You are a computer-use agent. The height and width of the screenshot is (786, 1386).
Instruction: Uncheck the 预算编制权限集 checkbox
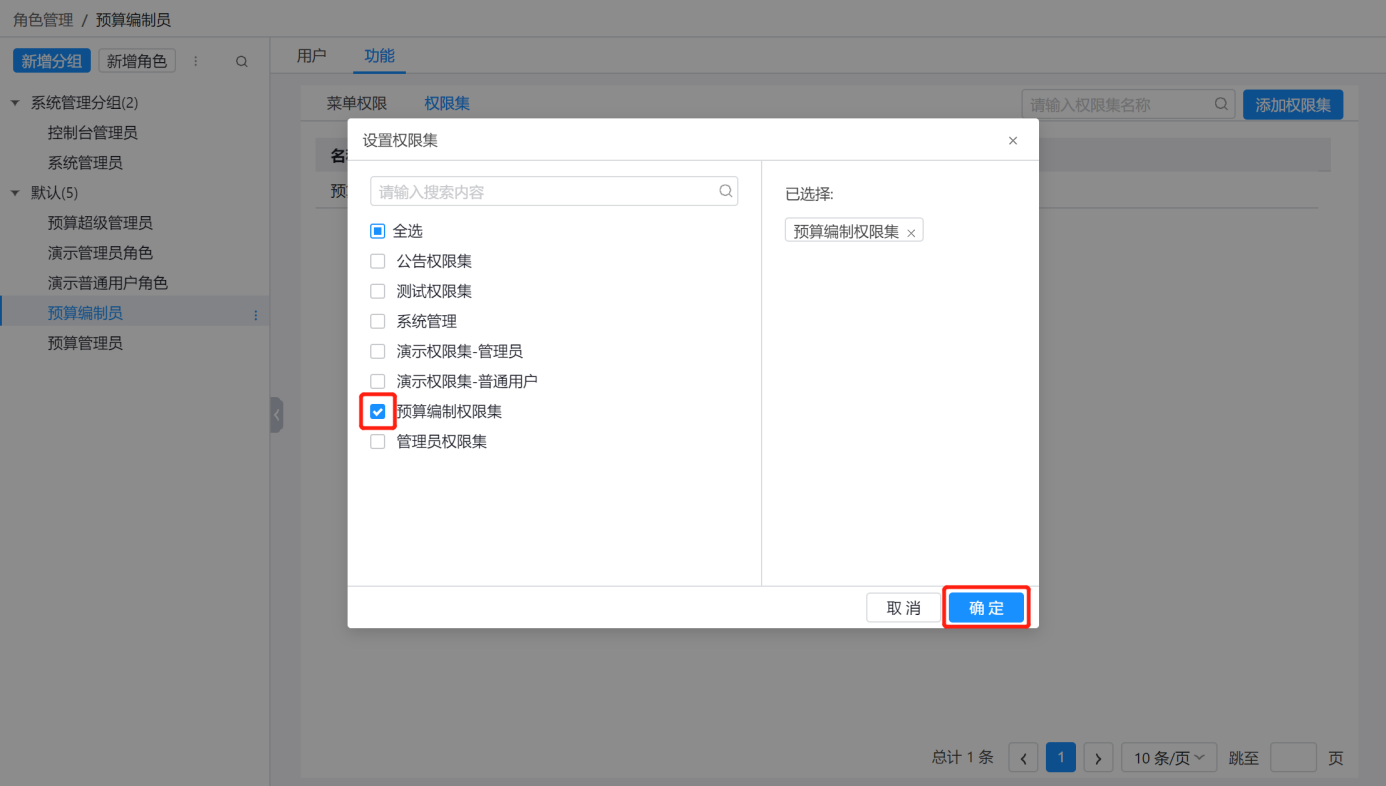click(378, 411)
